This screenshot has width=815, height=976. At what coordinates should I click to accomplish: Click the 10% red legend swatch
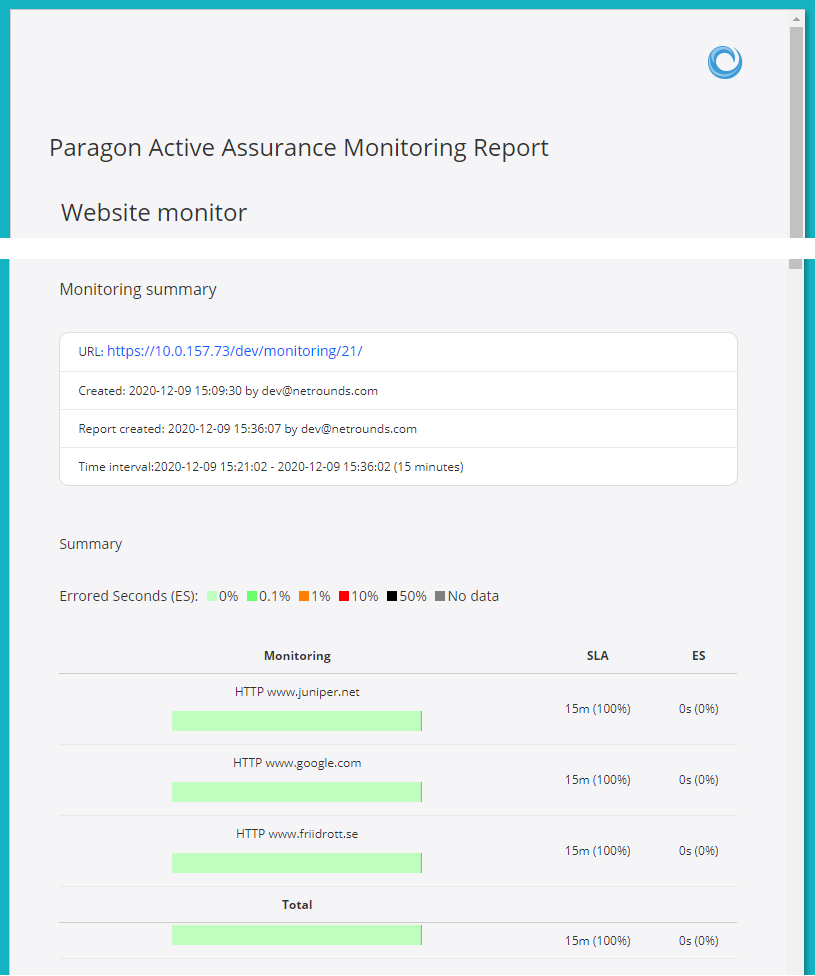click(344, 596)
